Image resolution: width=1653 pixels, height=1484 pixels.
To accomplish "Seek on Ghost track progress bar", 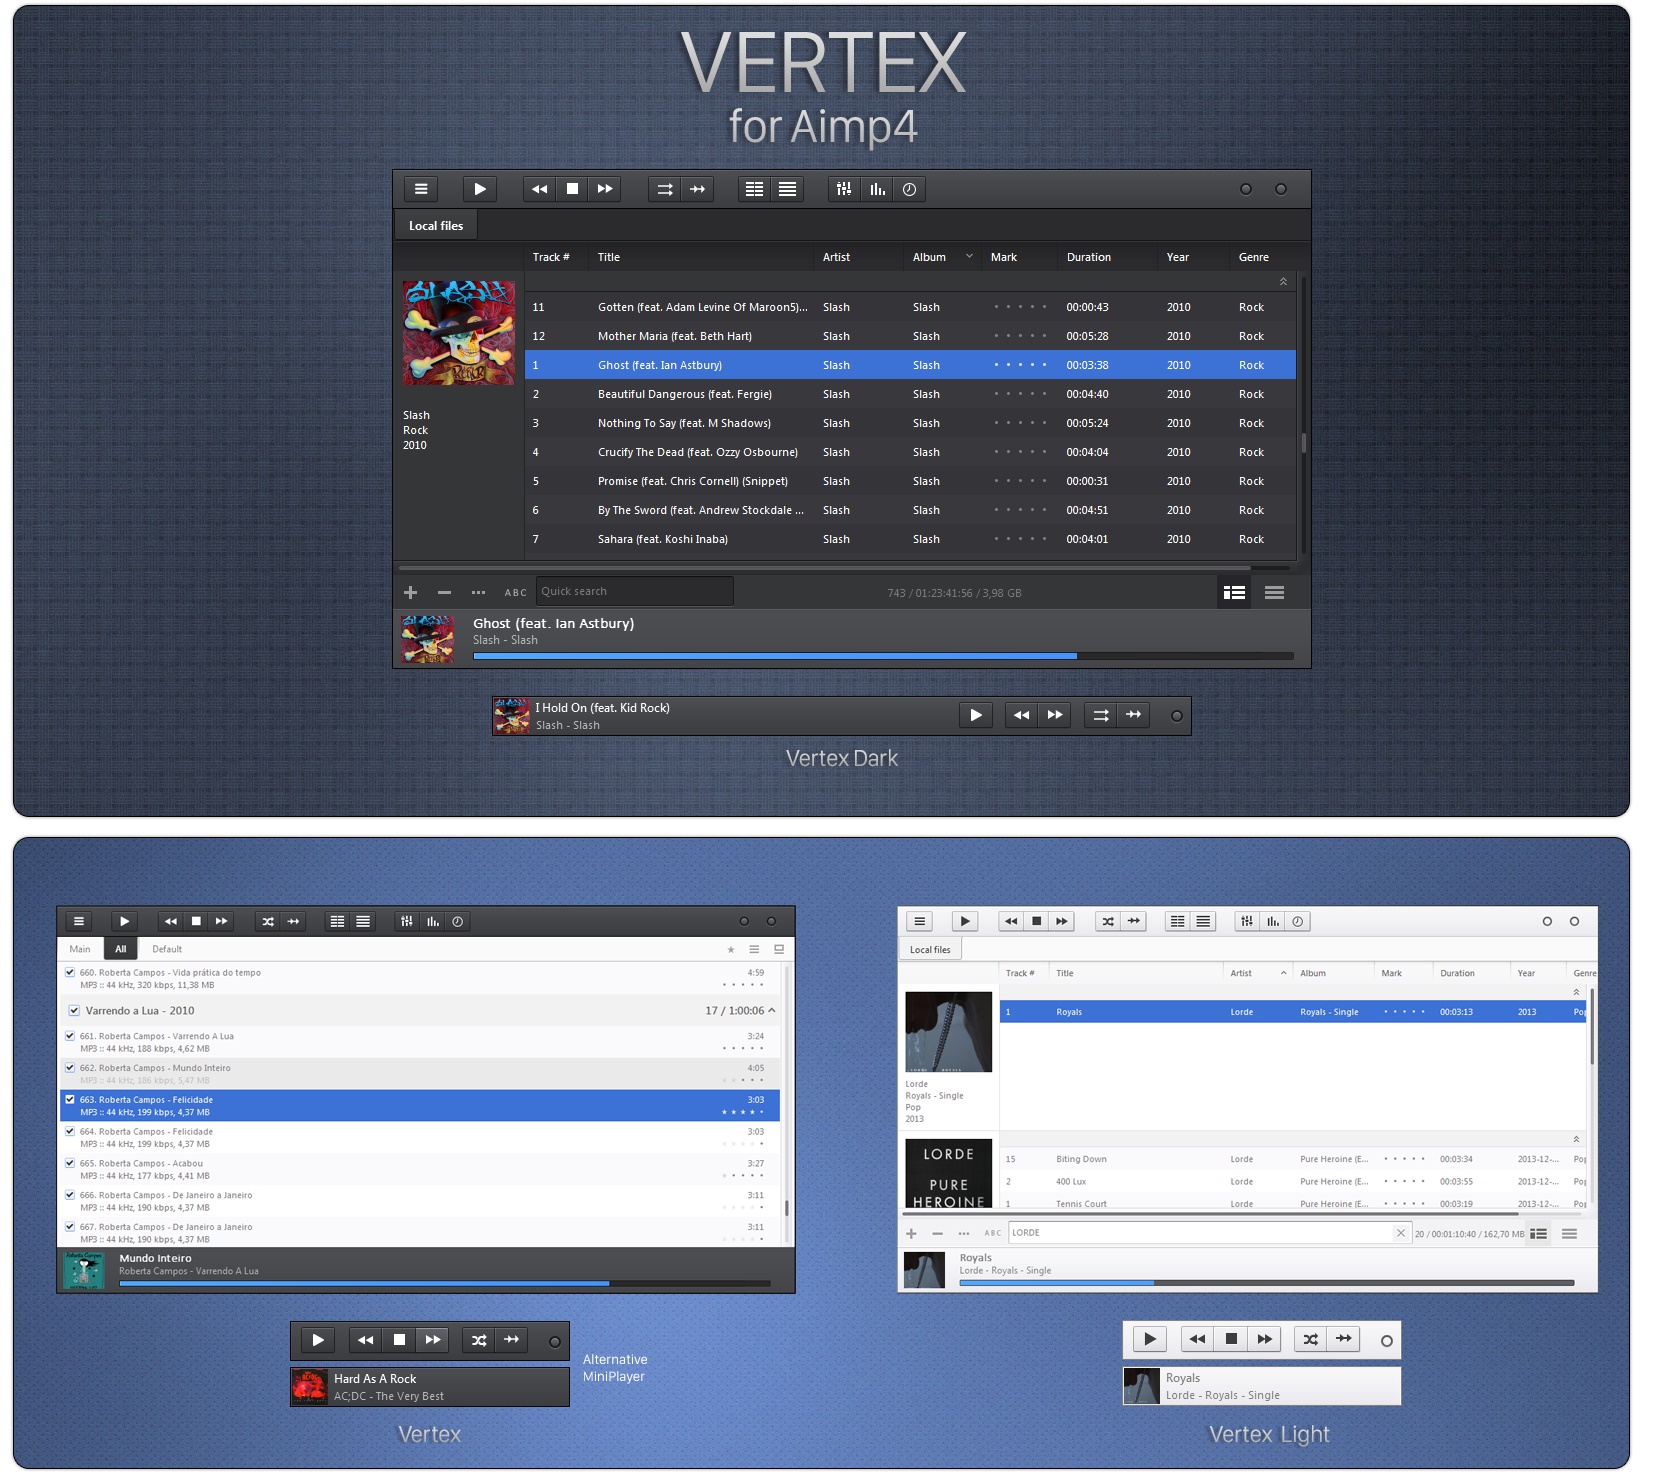I will pos(883,656).
